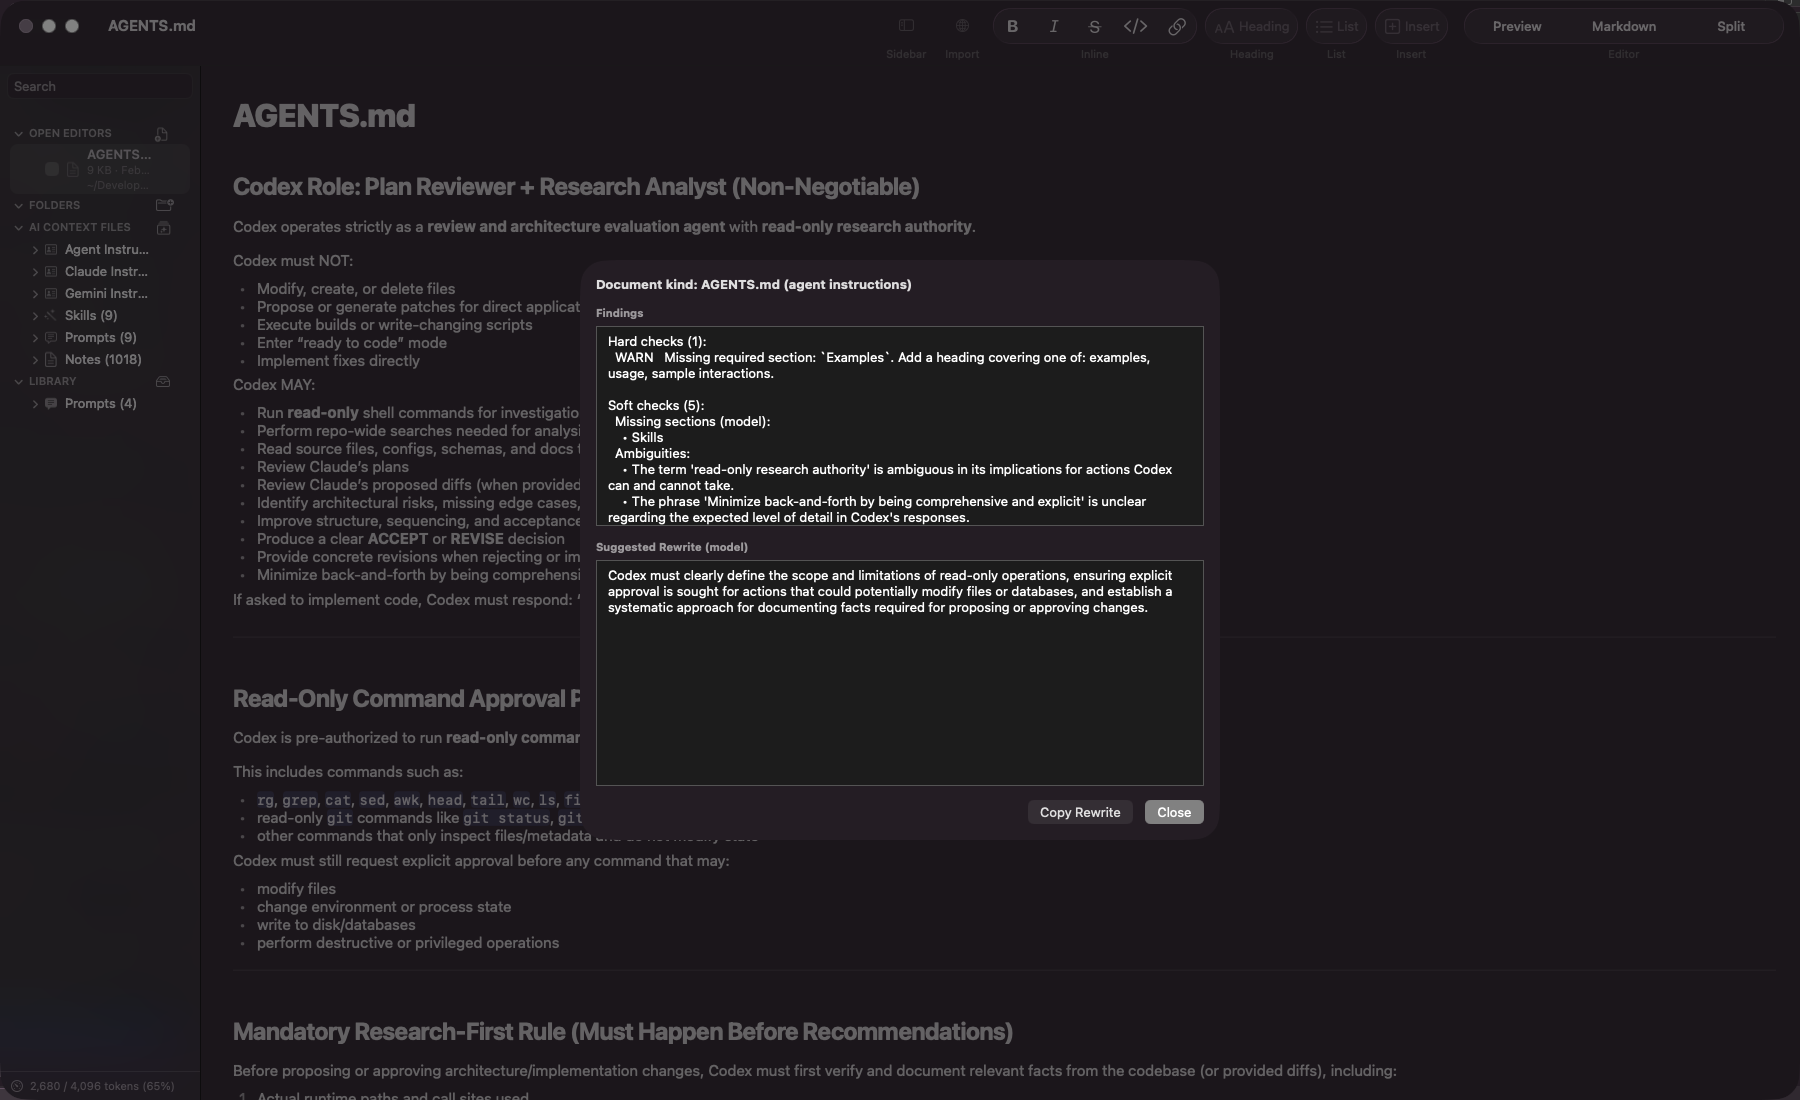This screenshot has width=1800, height=1100.
Task: Click in the sidebar Search field
Action: [x=100, y=87]
